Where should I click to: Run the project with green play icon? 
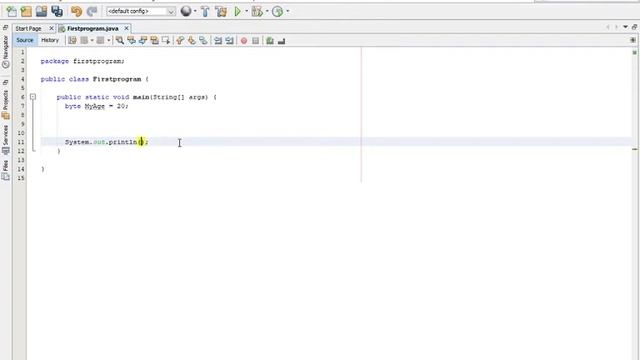coord(238,11)
